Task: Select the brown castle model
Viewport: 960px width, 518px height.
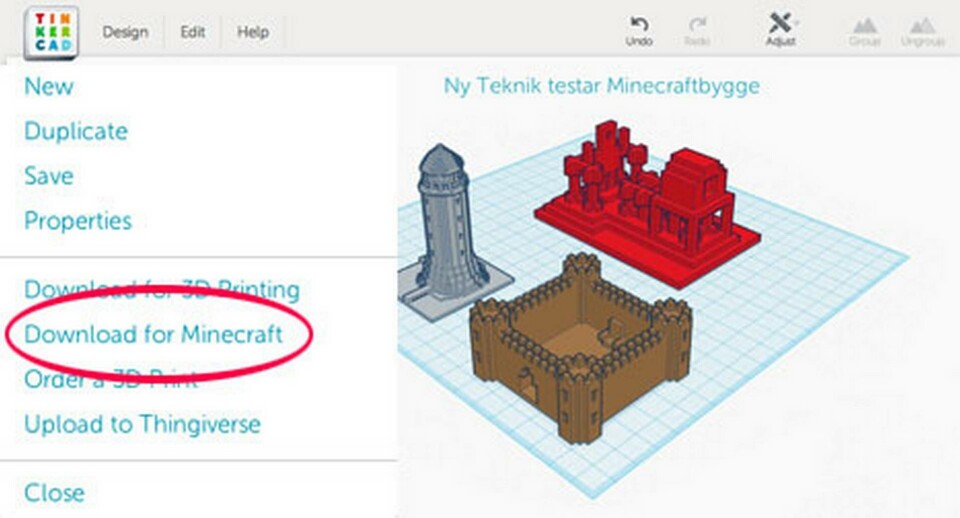Action: 579,349
